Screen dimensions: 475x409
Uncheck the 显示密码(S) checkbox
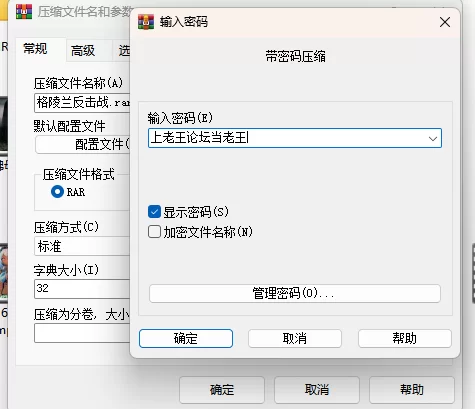click(154, 212)
